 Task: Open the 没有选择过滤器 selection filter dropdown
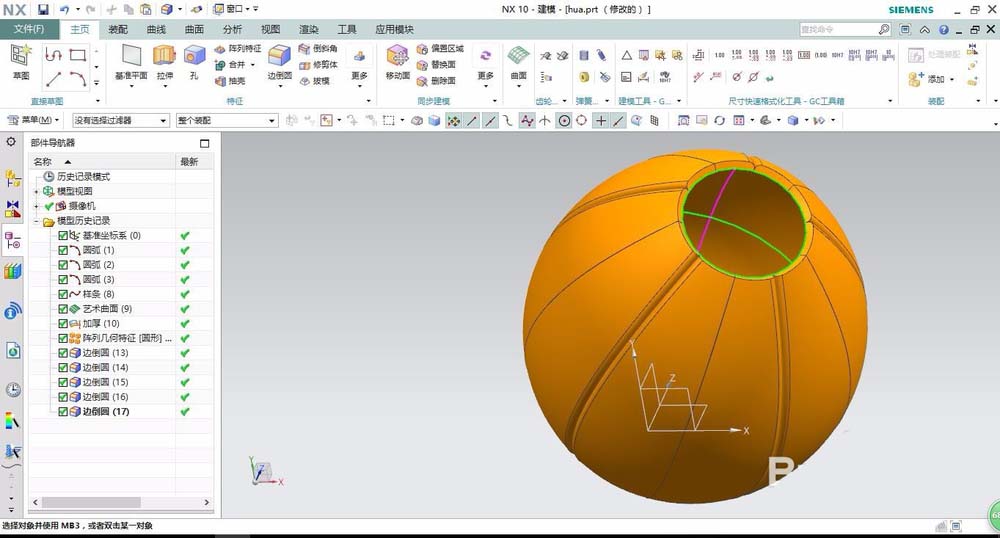tap(120, 120)
